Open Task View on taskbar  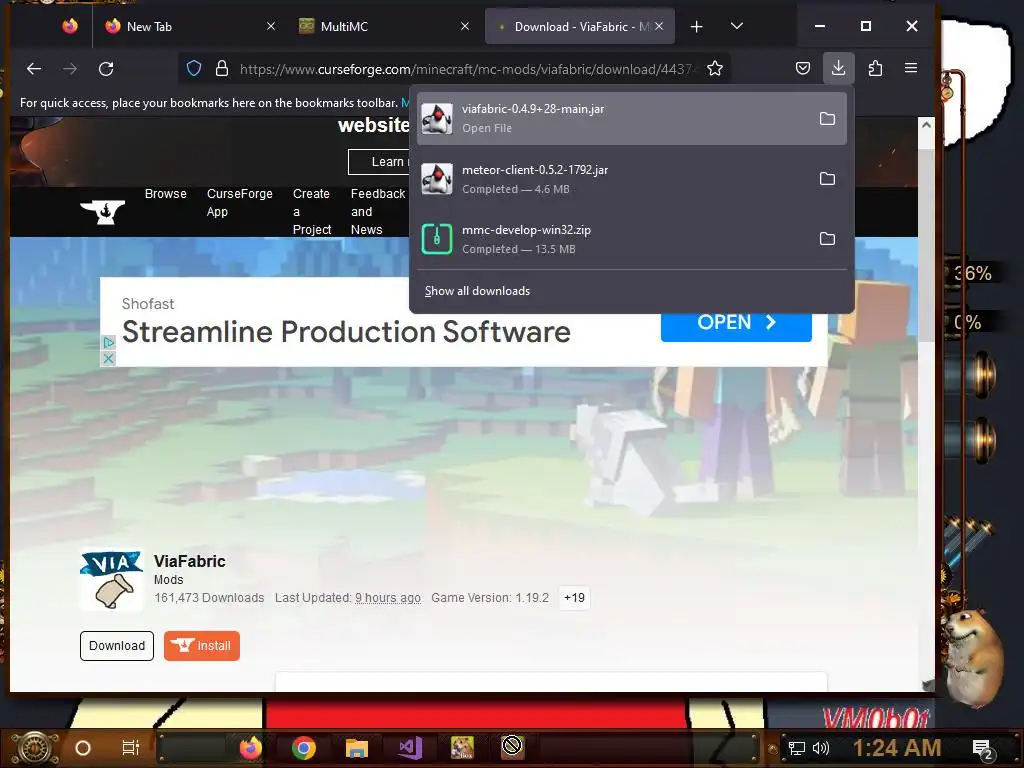coord(131,748)
